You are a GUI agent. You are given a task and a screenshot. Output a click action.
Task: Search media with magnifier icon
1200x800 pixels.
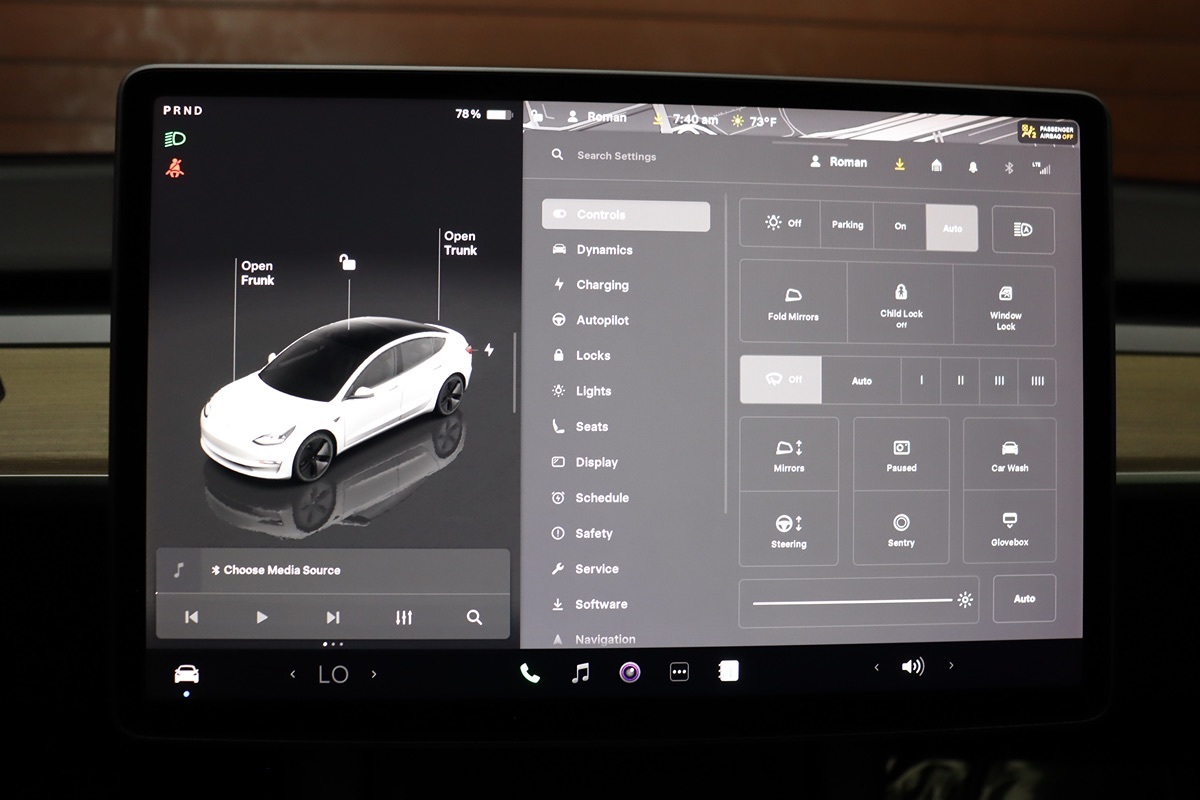[x=474, y=617]
